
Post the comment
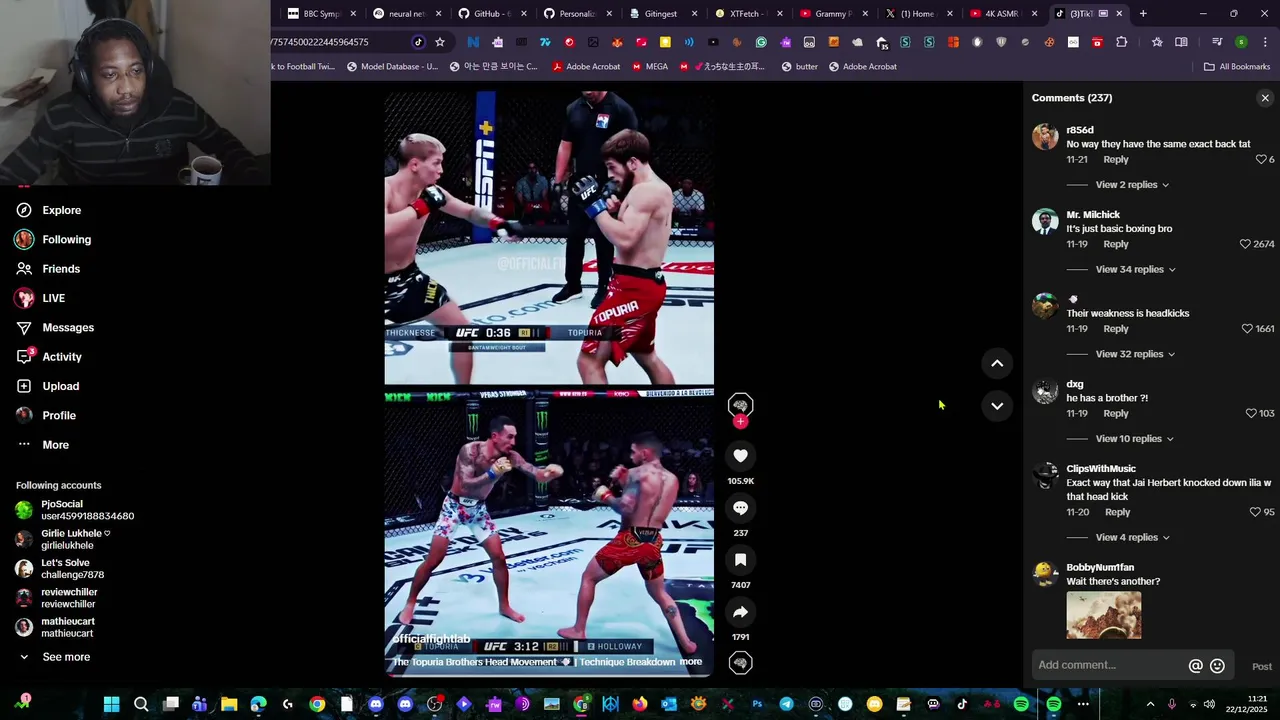click(1262, 667)
